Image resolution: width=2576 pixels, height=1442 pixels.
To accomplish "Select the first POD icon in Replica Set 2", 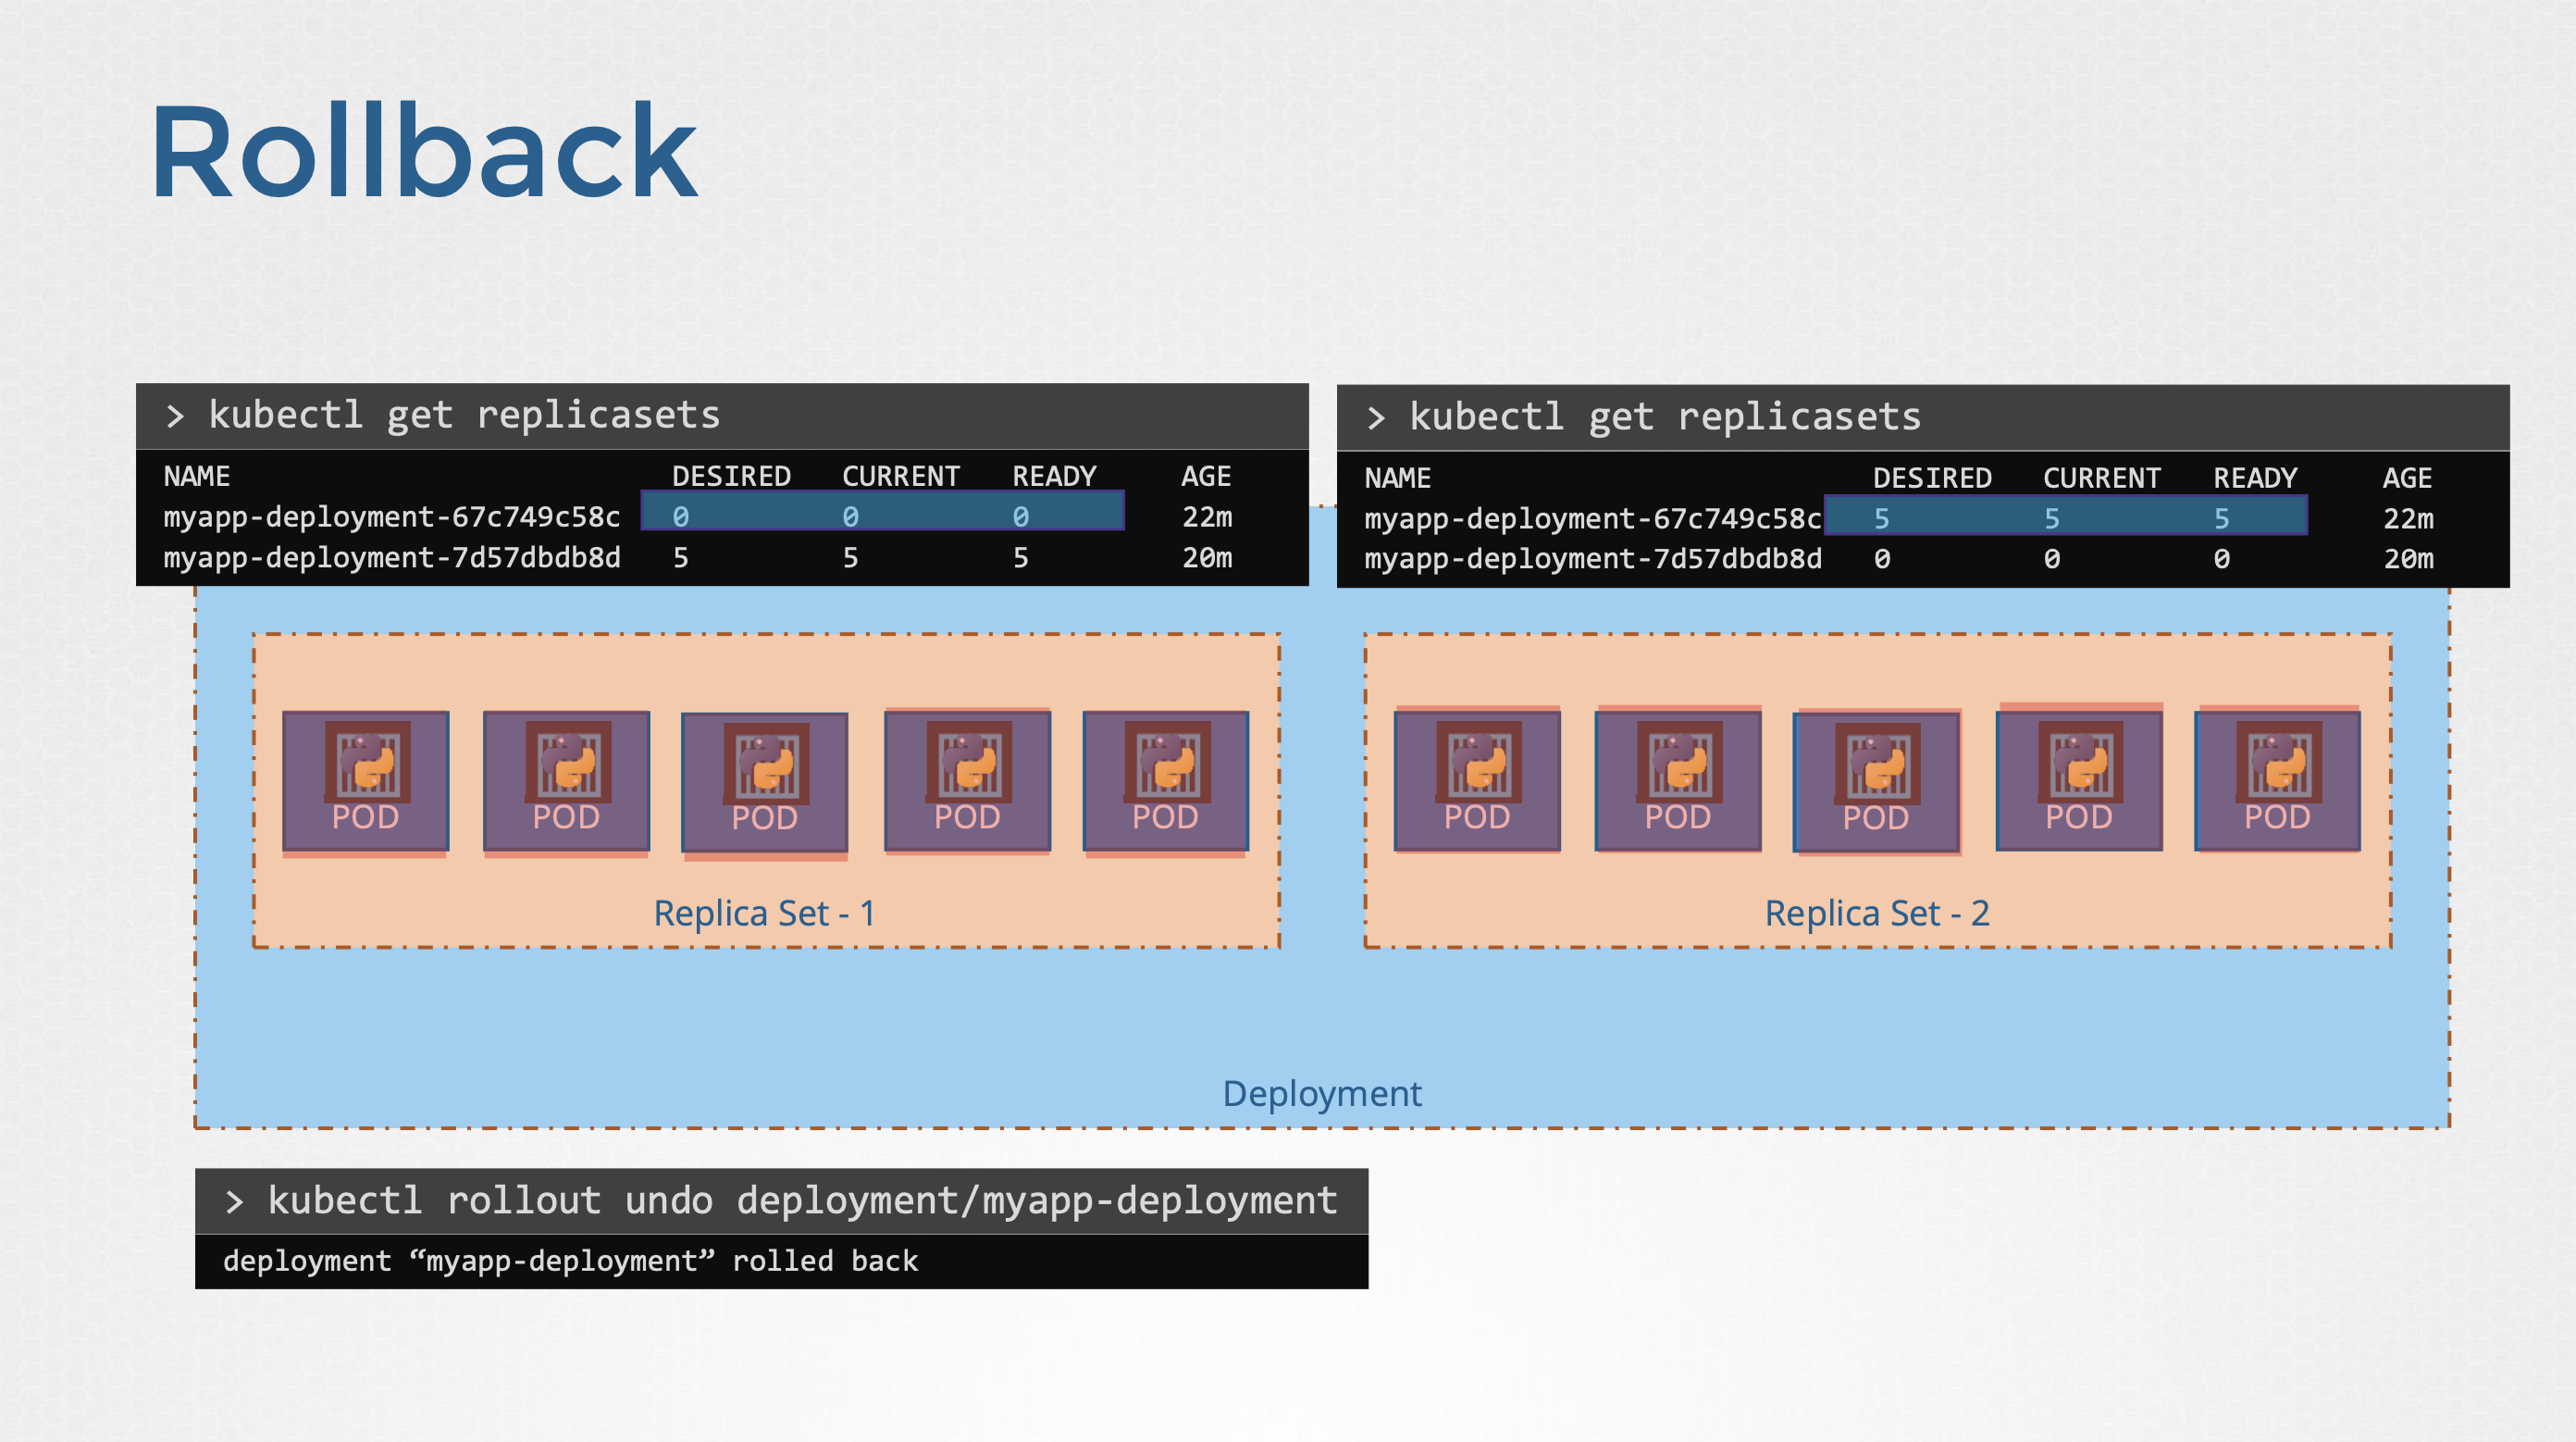I will click(1477, 783).
